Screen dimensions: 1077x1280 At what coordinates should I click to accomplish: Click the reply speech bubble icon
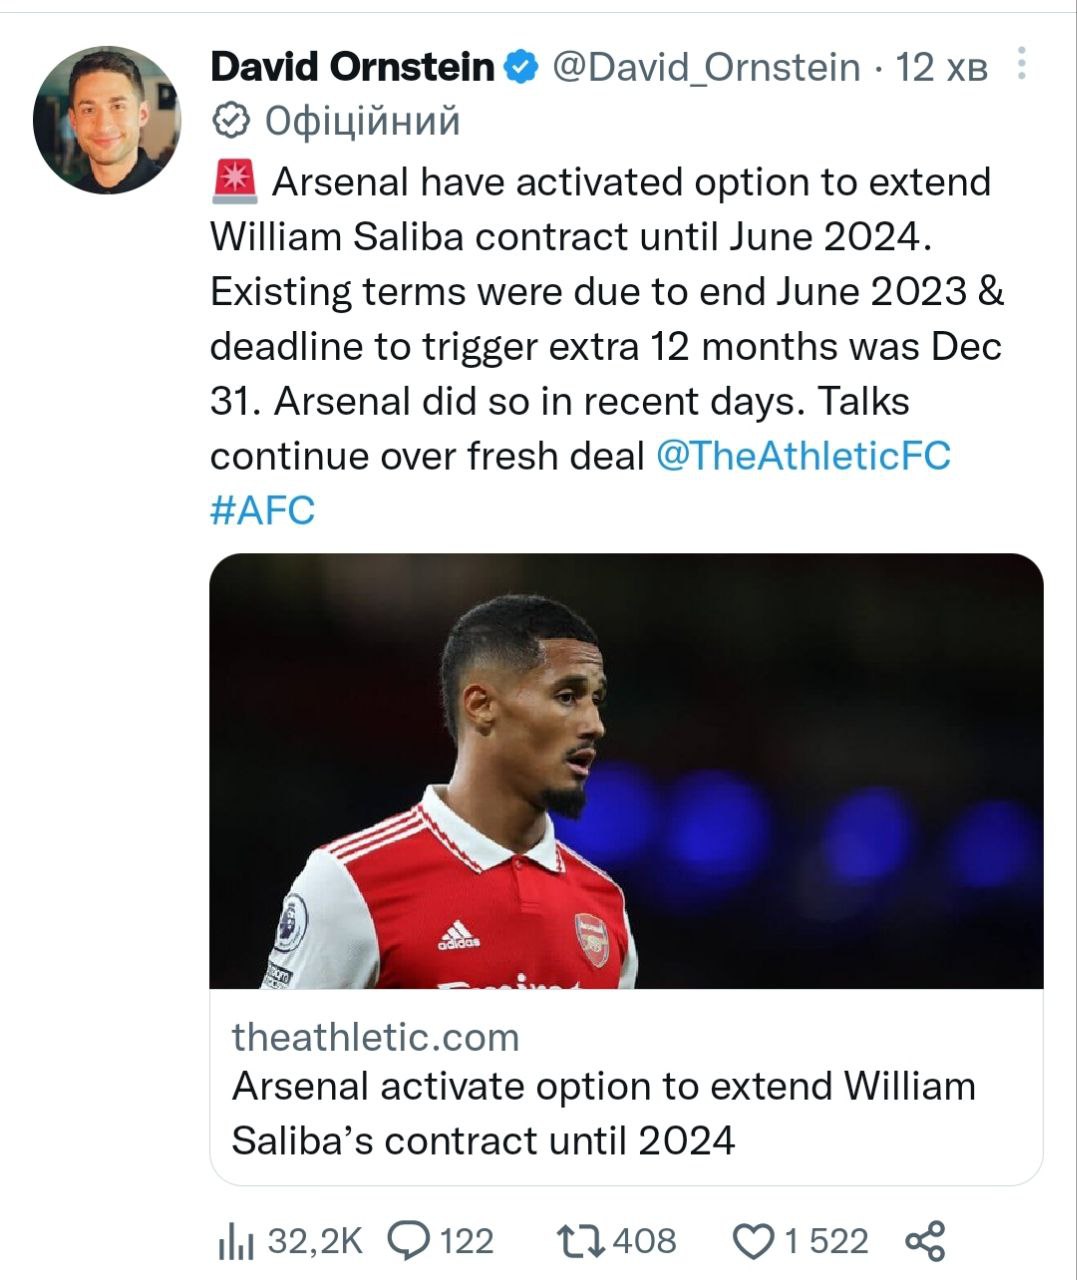coord(407,1241)
